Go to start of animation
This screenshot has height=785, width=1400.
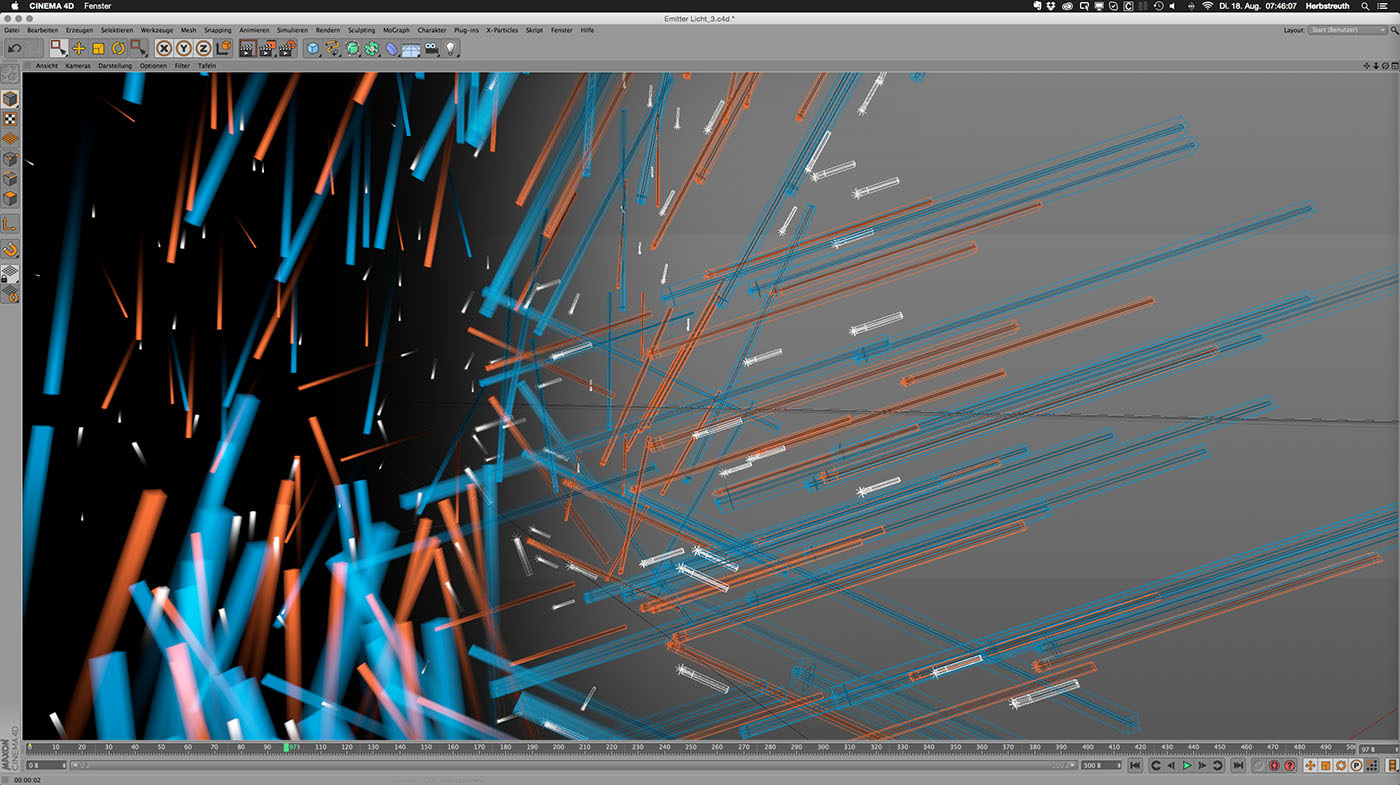(x=1135, y=766)
